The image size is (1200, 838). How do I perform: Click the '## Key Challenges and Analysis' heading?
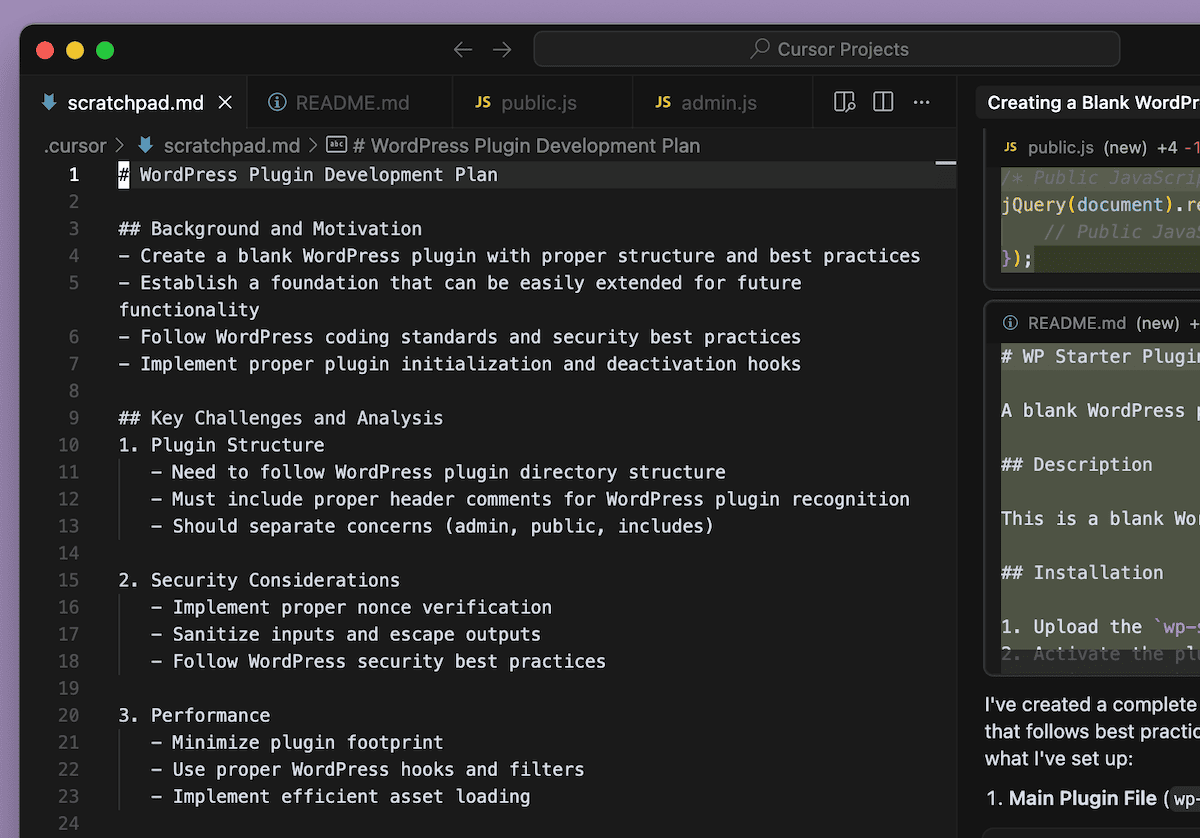(281, 418)
